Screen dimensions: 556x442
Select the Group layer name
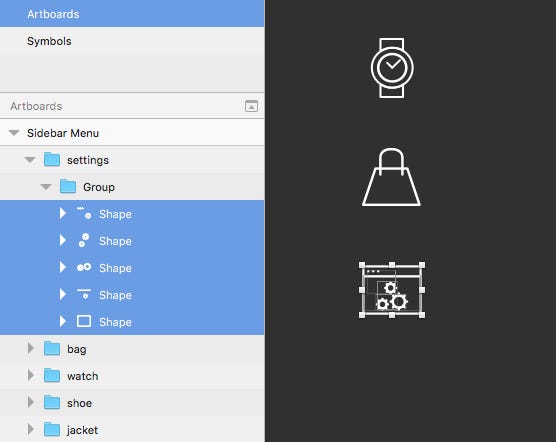click(99, 187)
